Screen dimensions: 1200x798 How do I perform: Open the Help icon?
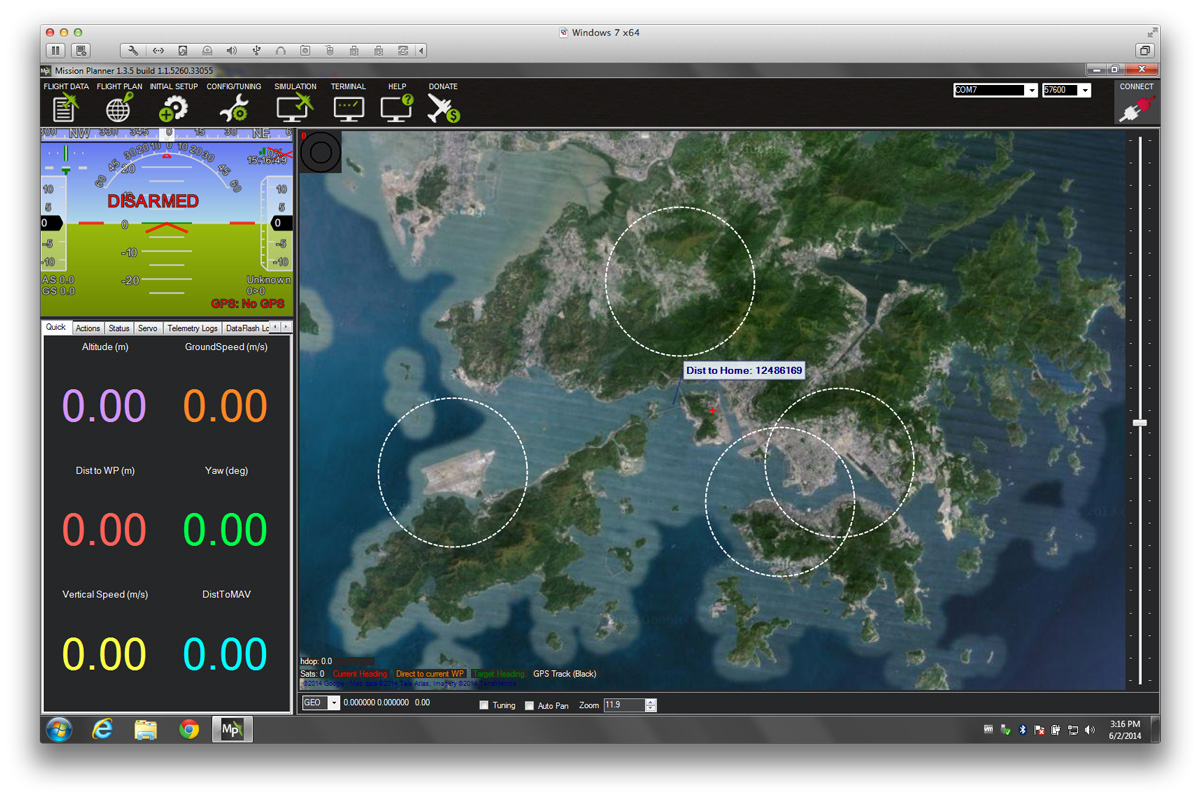(397, 107)
